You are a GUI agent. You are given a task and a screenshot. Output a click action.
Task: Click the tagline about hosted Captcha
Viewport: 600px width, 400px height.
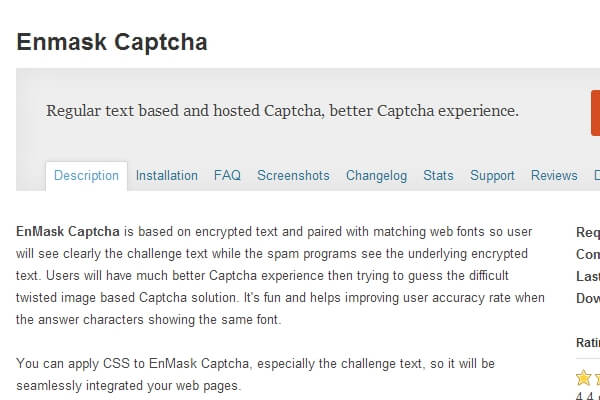tap(282, 110)
